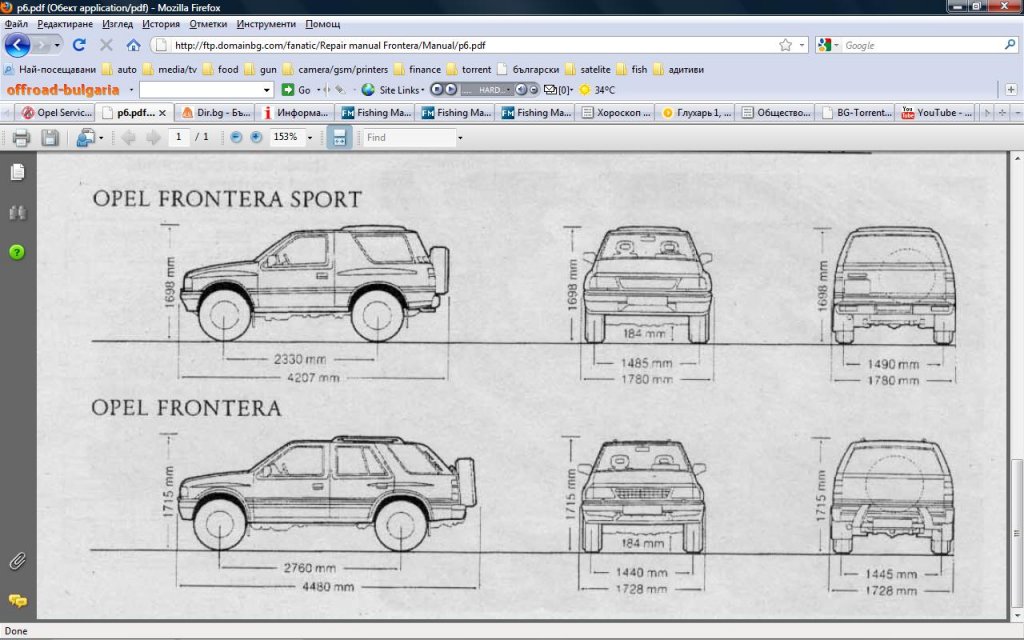Toggle the scrolling pages view button
Image resolution: width=1024 pixels, height=640 pixels.
[x=339, y=137]
